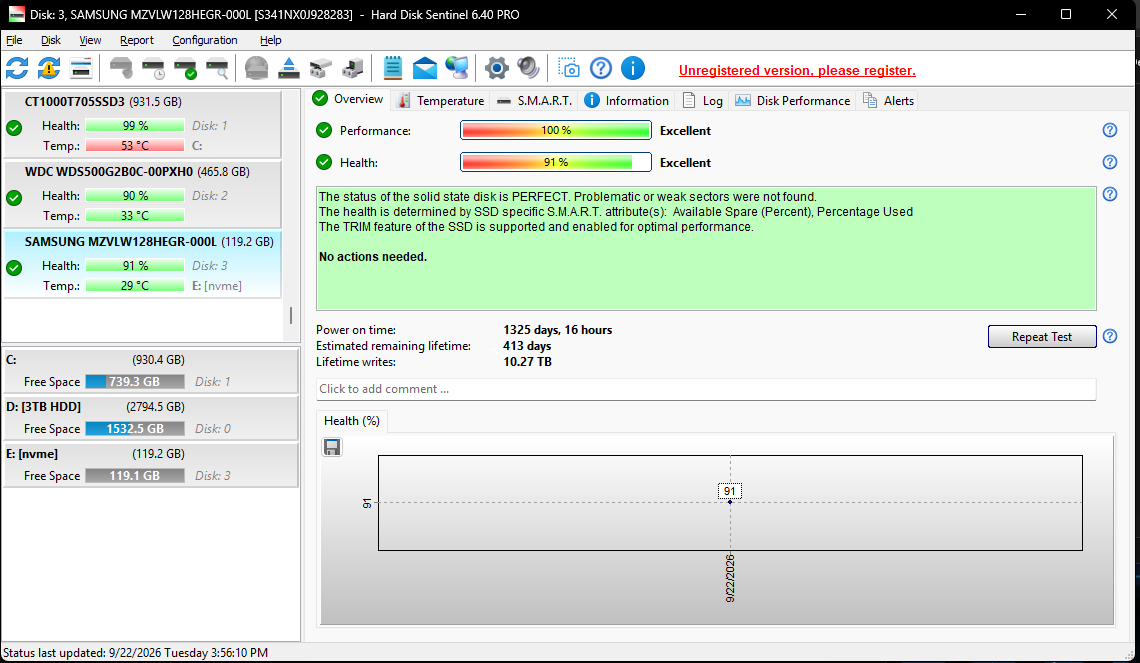Open the Report menu
The width and height of the screenshot is (1140, 663).
point(137,40)
